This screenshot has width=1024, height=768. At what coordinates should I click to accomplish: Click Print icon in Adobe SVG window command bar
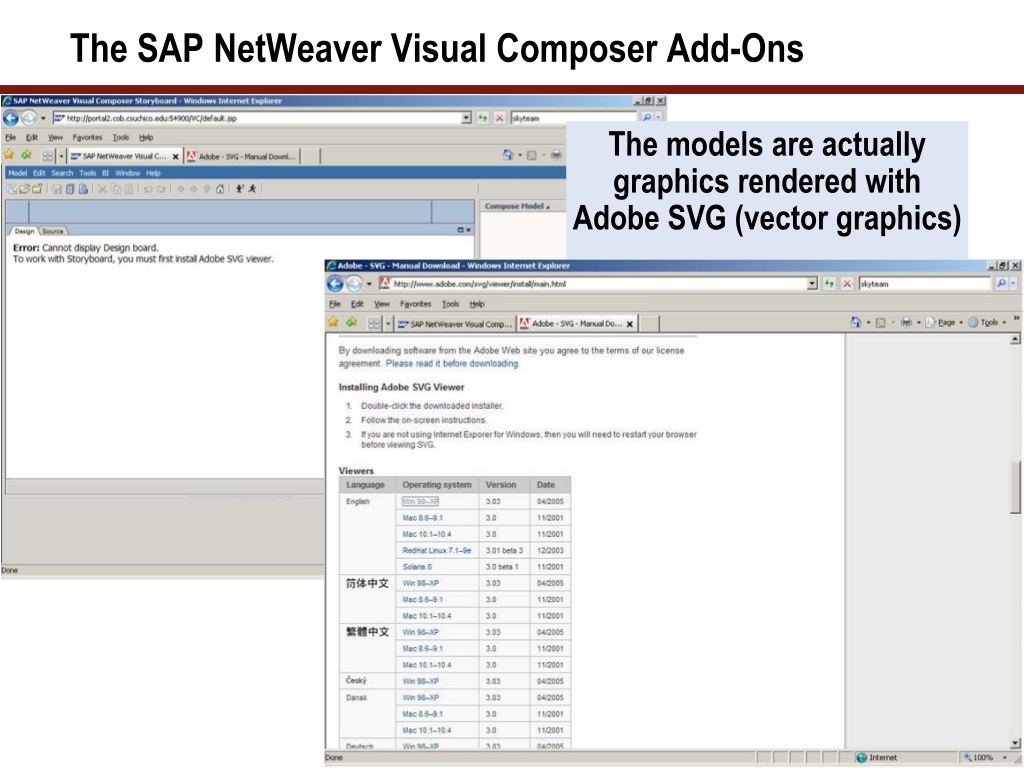pyautogui.click(x=906, y=322)
